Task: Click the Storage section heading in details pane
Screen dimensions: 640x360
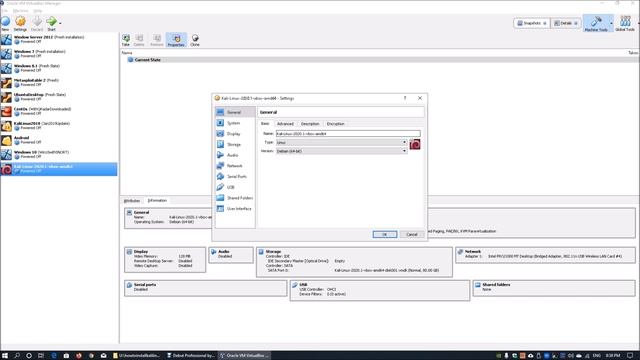Action: (273, 252)
